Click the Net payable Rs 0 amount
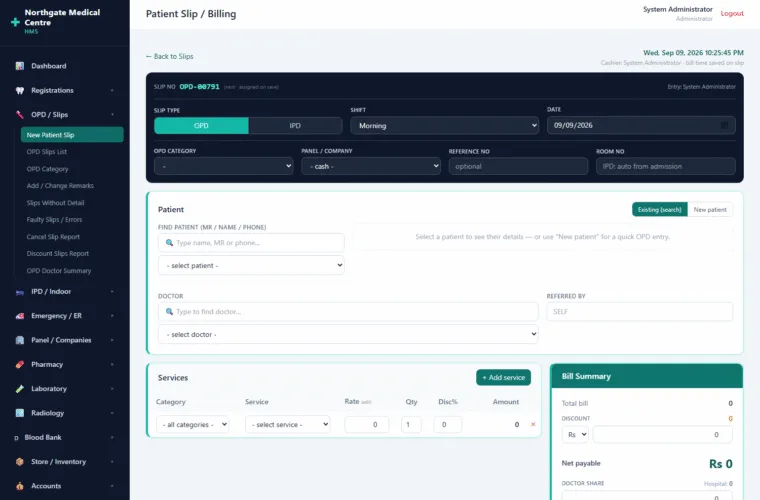Screen dimensions: 760x500 pyautogui.click(x=721, y=464)
